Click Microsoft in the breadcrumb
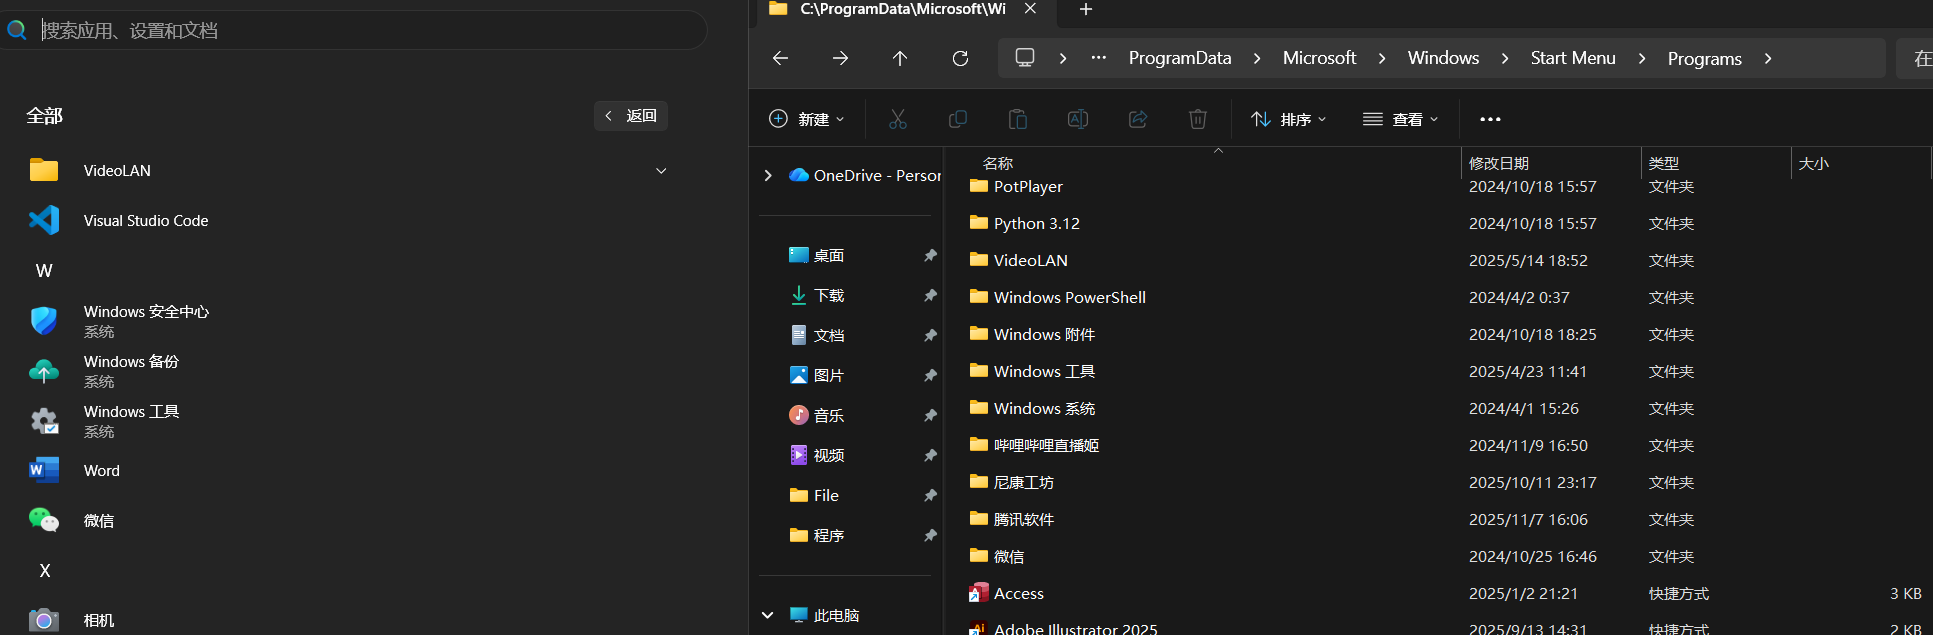 pyautogui.click(x=1320, y=58)
